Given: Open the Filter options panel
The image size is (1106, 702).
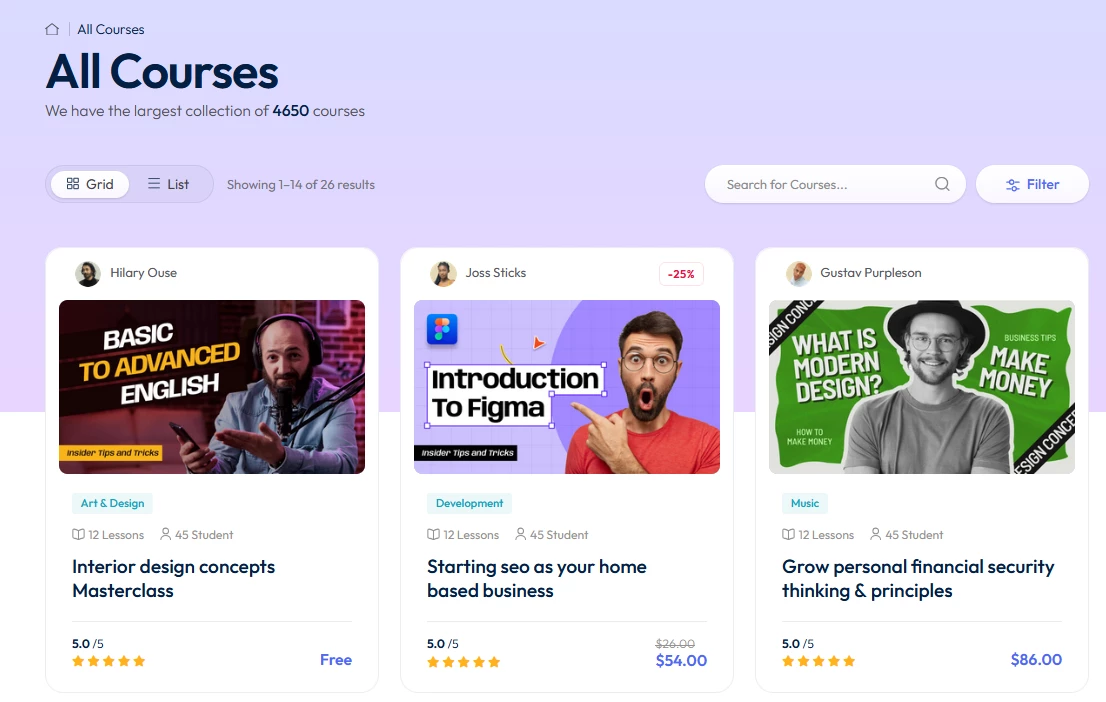Looking at the screenshot, I should (x=1032, y=184).
